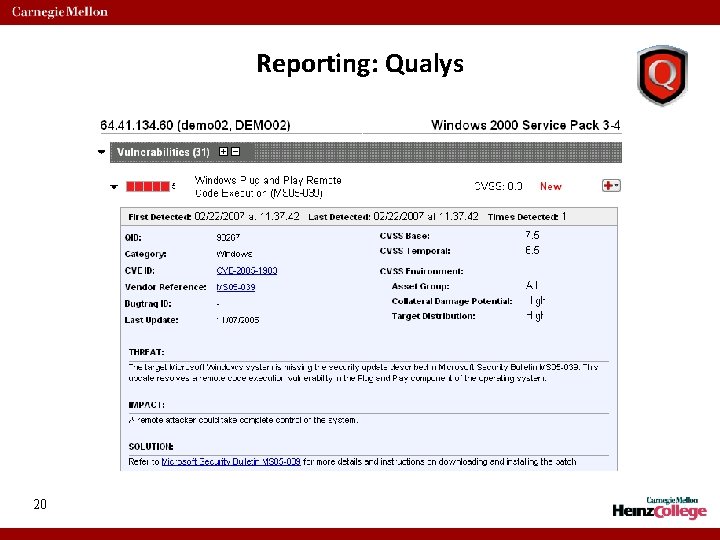The height and width of the screenshot is (540, 720).
Task: Click the slide number 20
Action: (x=40, y=504)
